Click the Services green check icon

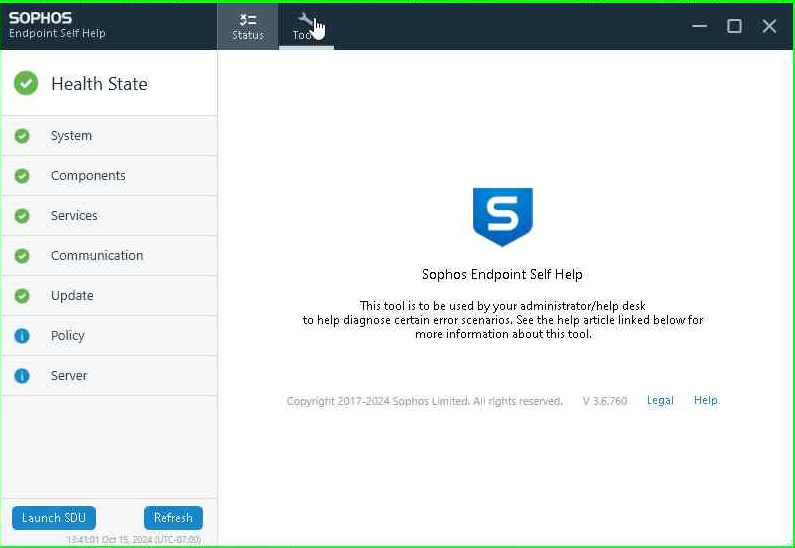click(22, 216)
